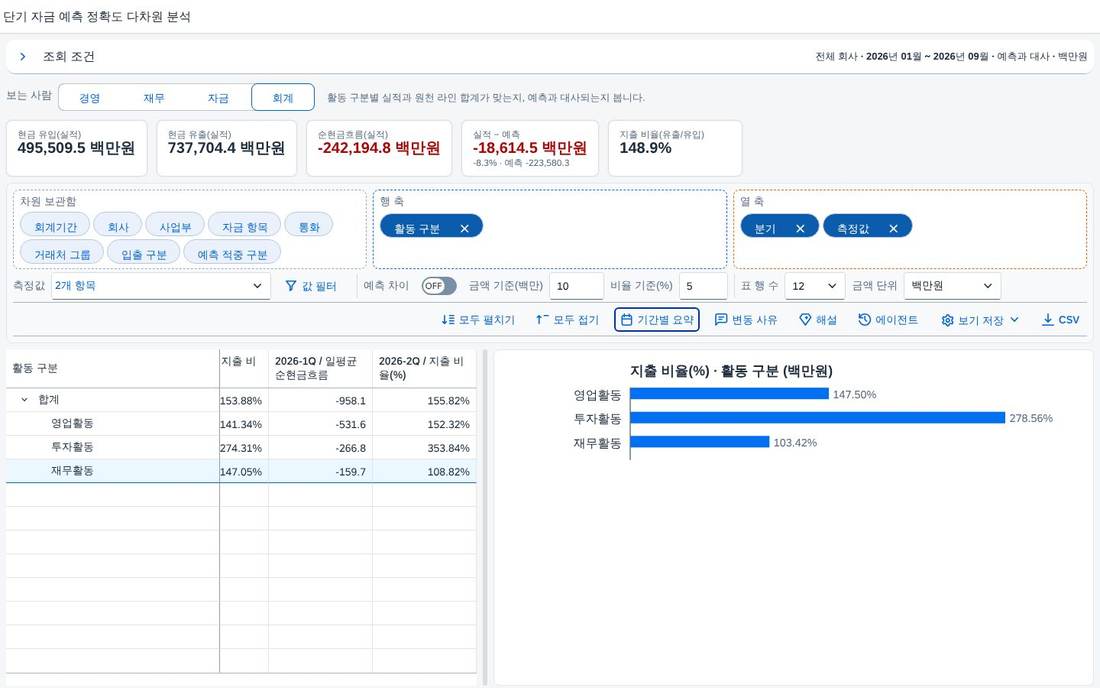Click the 투자활동 value 274.31%
This screenshot has height=688, width=1100.
coord(241,448)
